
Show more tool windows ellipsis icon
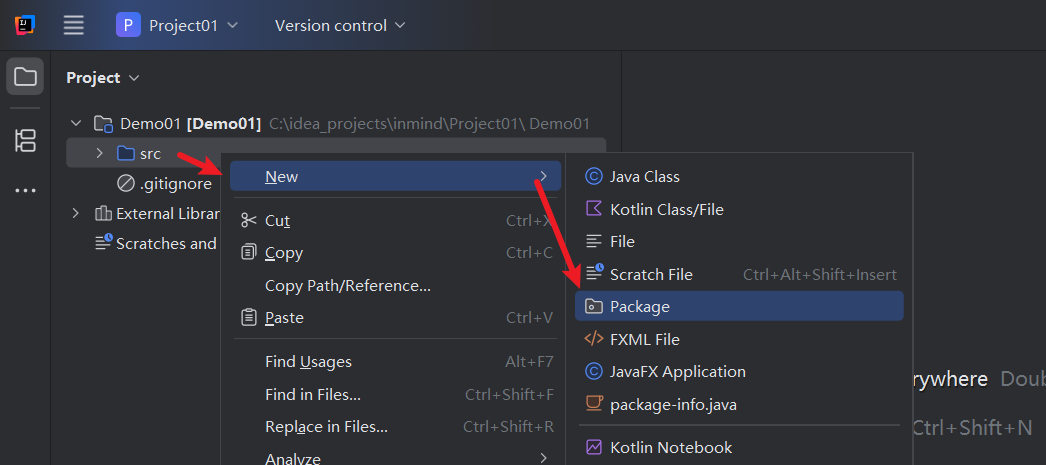(x=25, y=191)
